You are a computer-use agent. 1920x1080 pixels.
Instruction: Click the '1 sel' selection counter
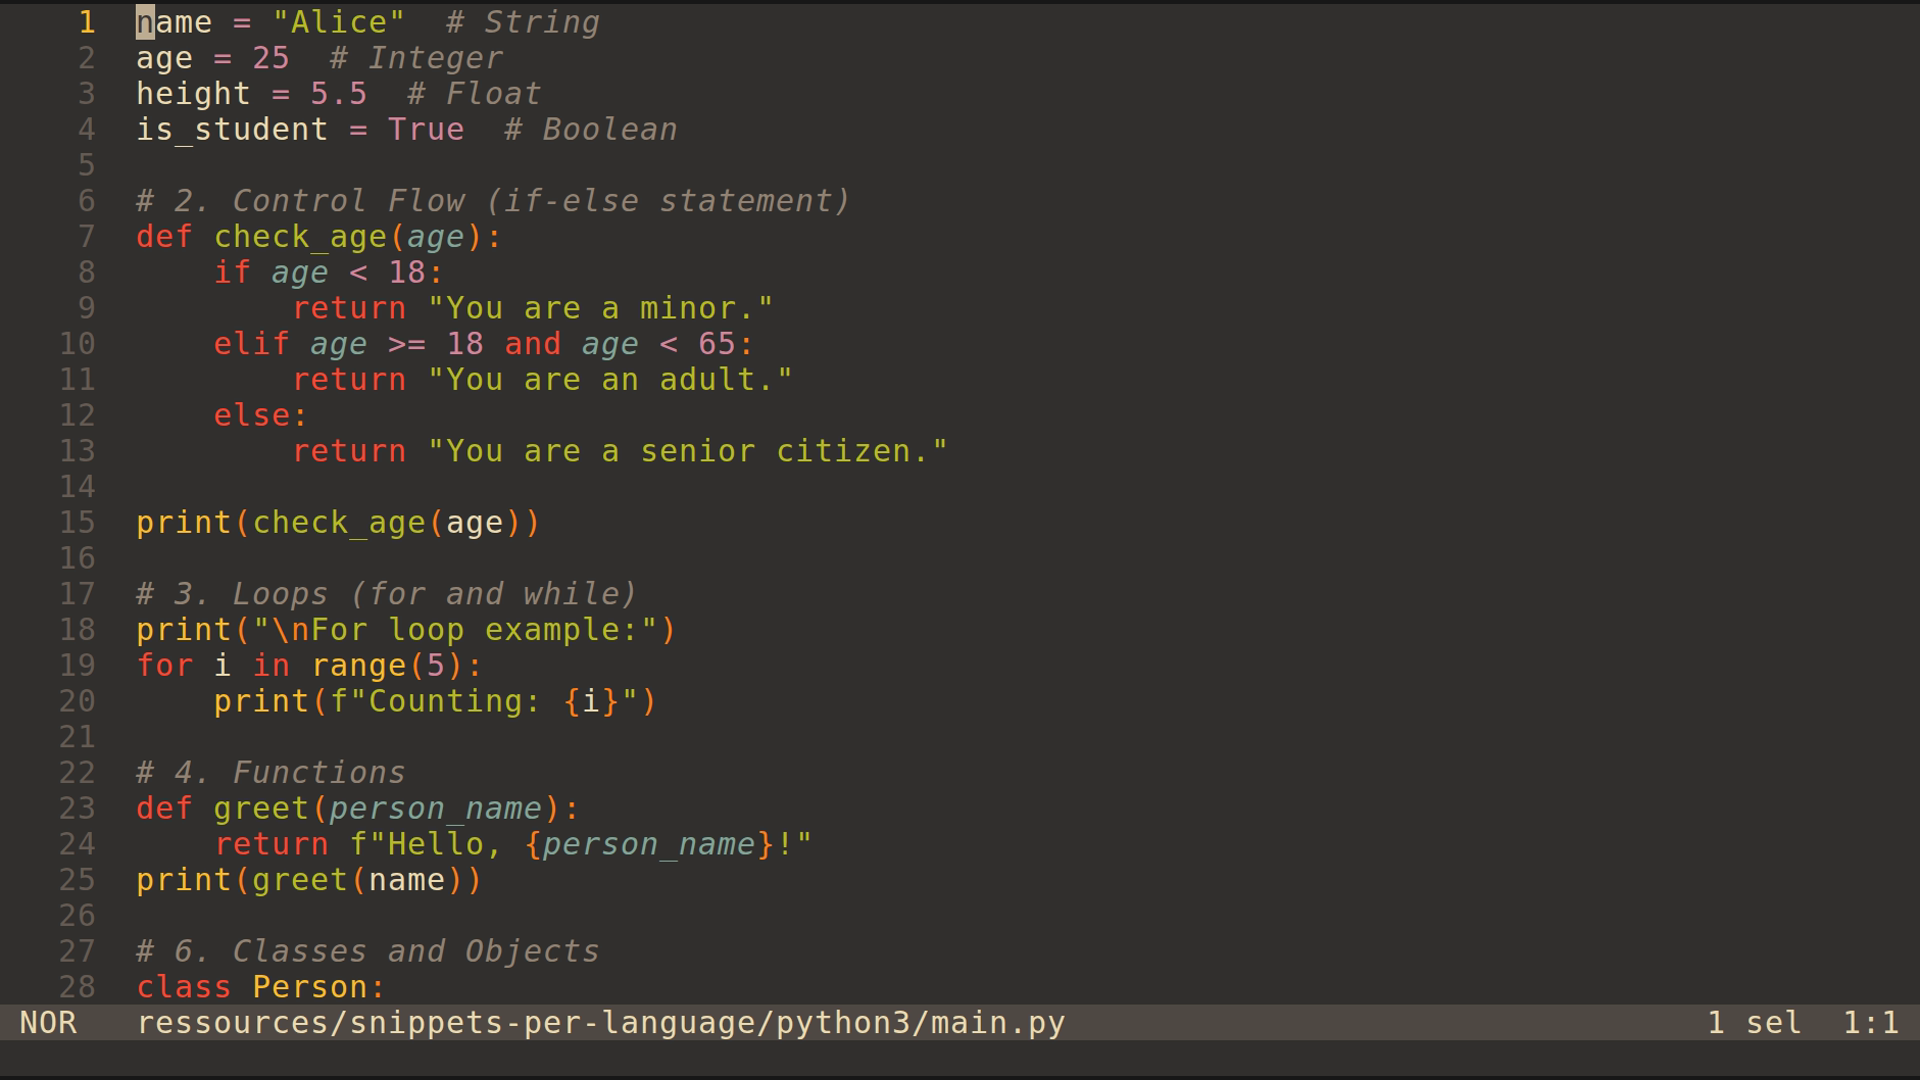[1748, 1022]
